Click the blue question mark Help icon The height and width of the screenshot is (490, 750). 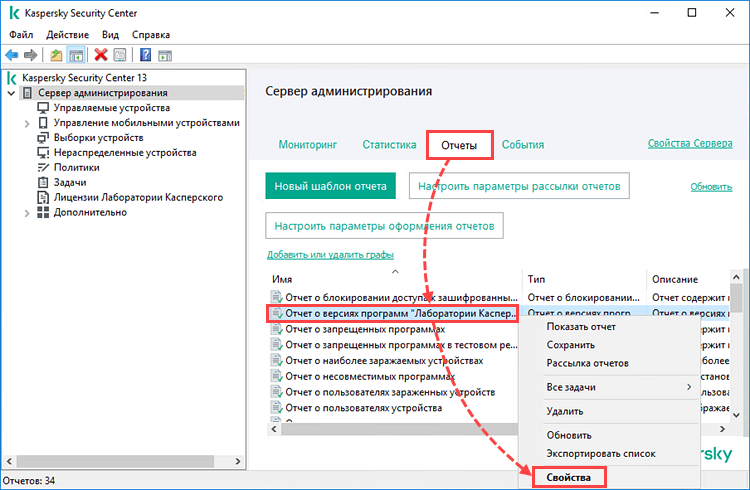point(145,55)
